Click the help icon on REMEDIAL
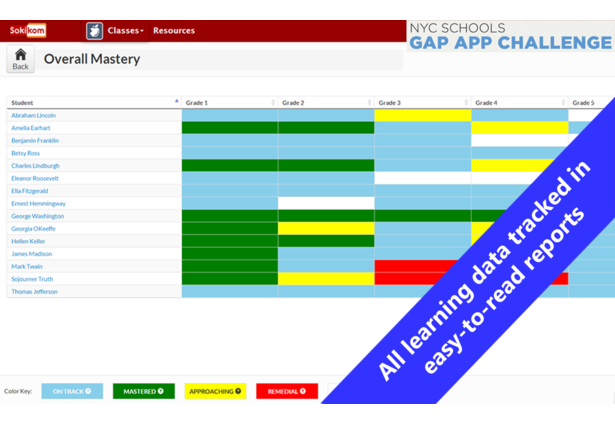 pyautogui.click(x=303, y=391)
